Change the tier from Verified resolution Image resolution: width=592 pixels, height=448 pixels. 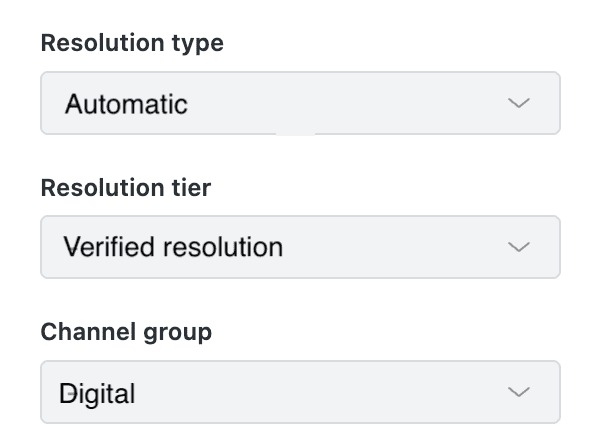tap(300, 247)
